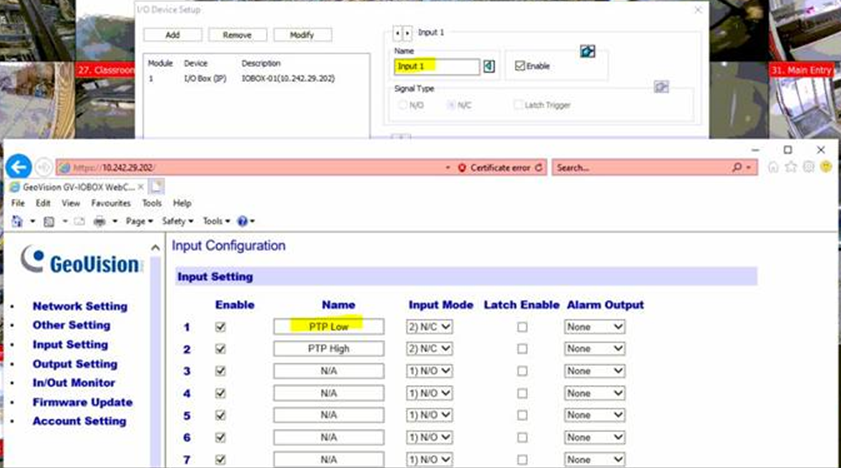Image resolution: width=841 pixels, height=468 pixels.
Task: Uncheck Enable for input row 5
Action: pyautogui.click(x=220, y=415)
